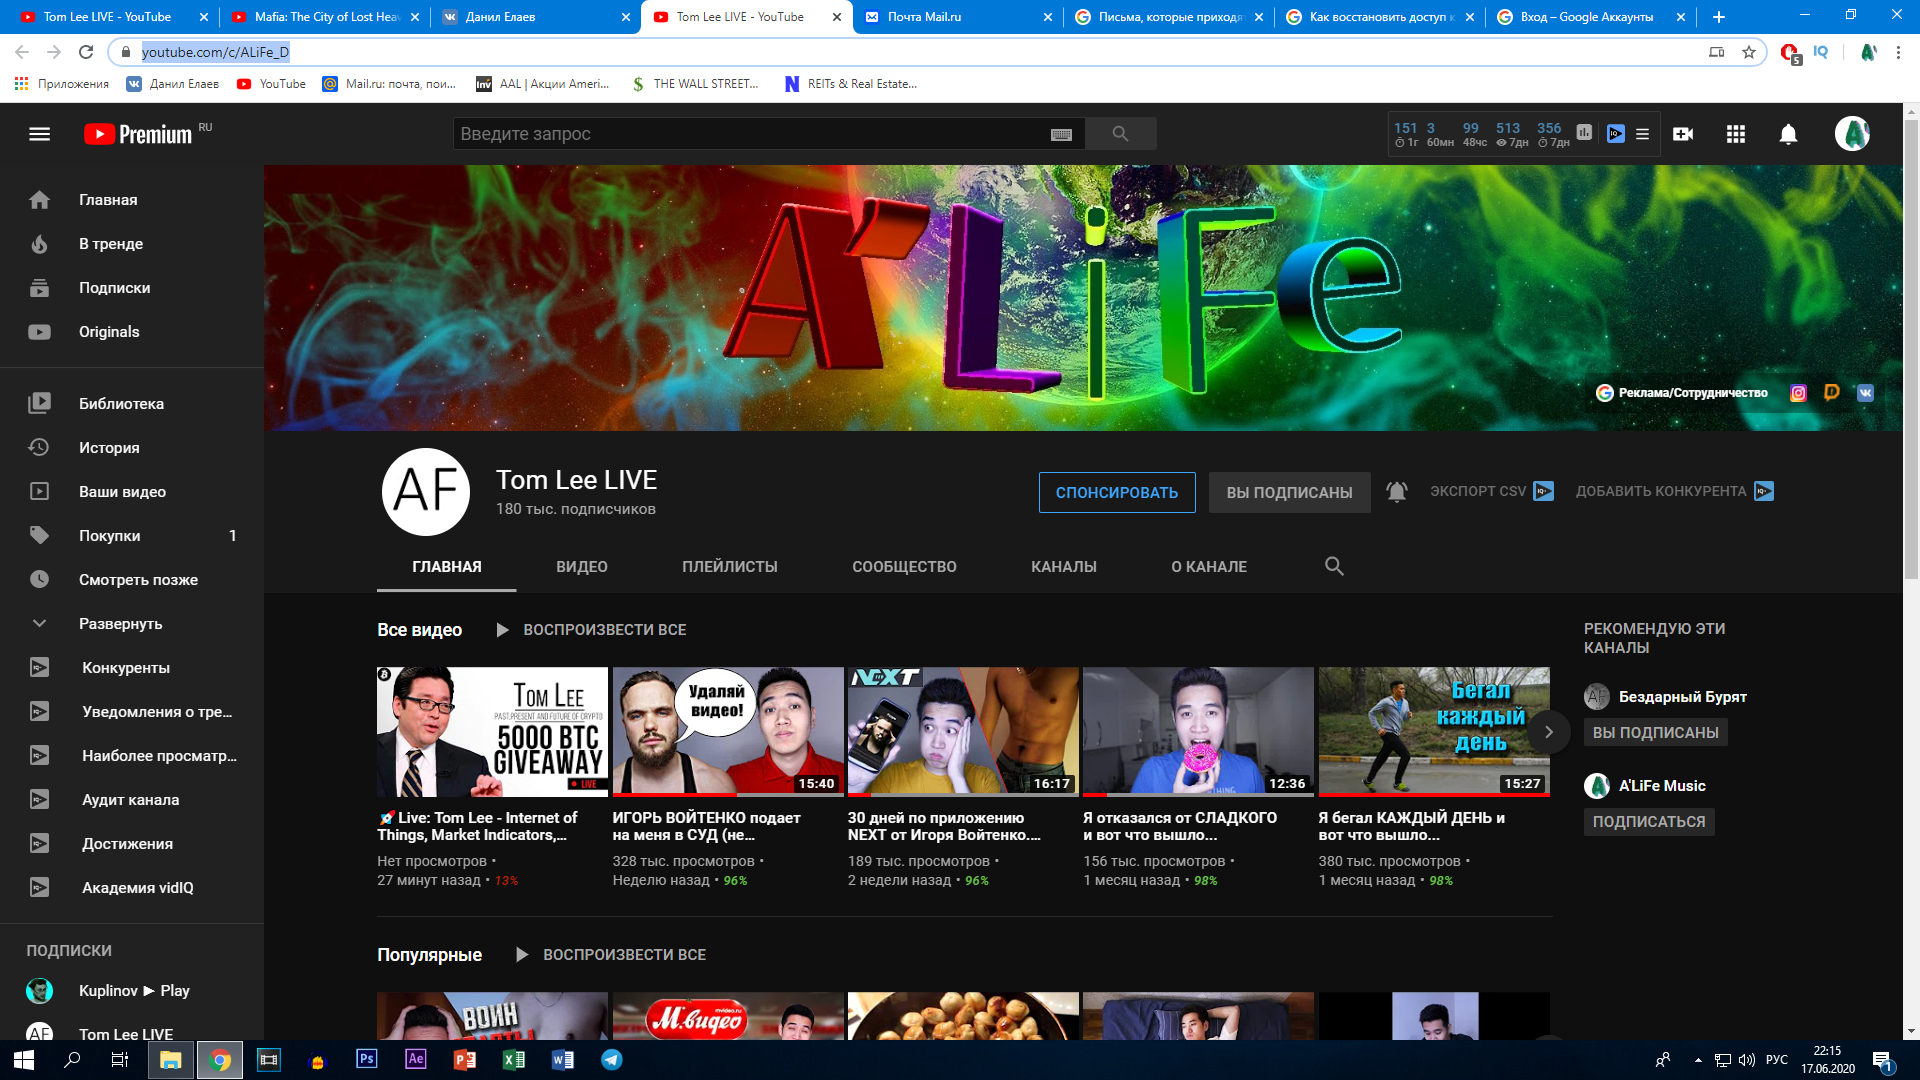Viewport: 1920px width, 1080px height.
Task: Open Смотреть позже in sidebar
Action: 132,580
